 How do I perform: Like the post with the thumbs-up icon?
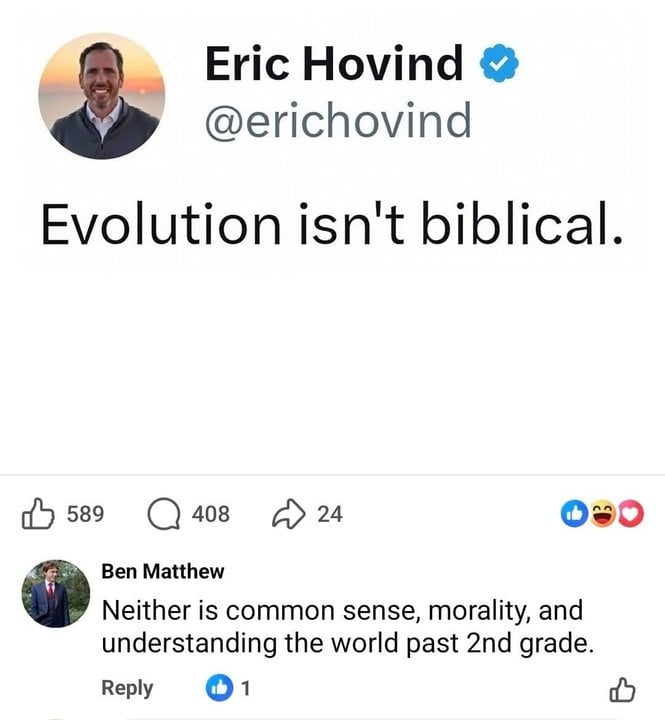click(x=38, y=514)
